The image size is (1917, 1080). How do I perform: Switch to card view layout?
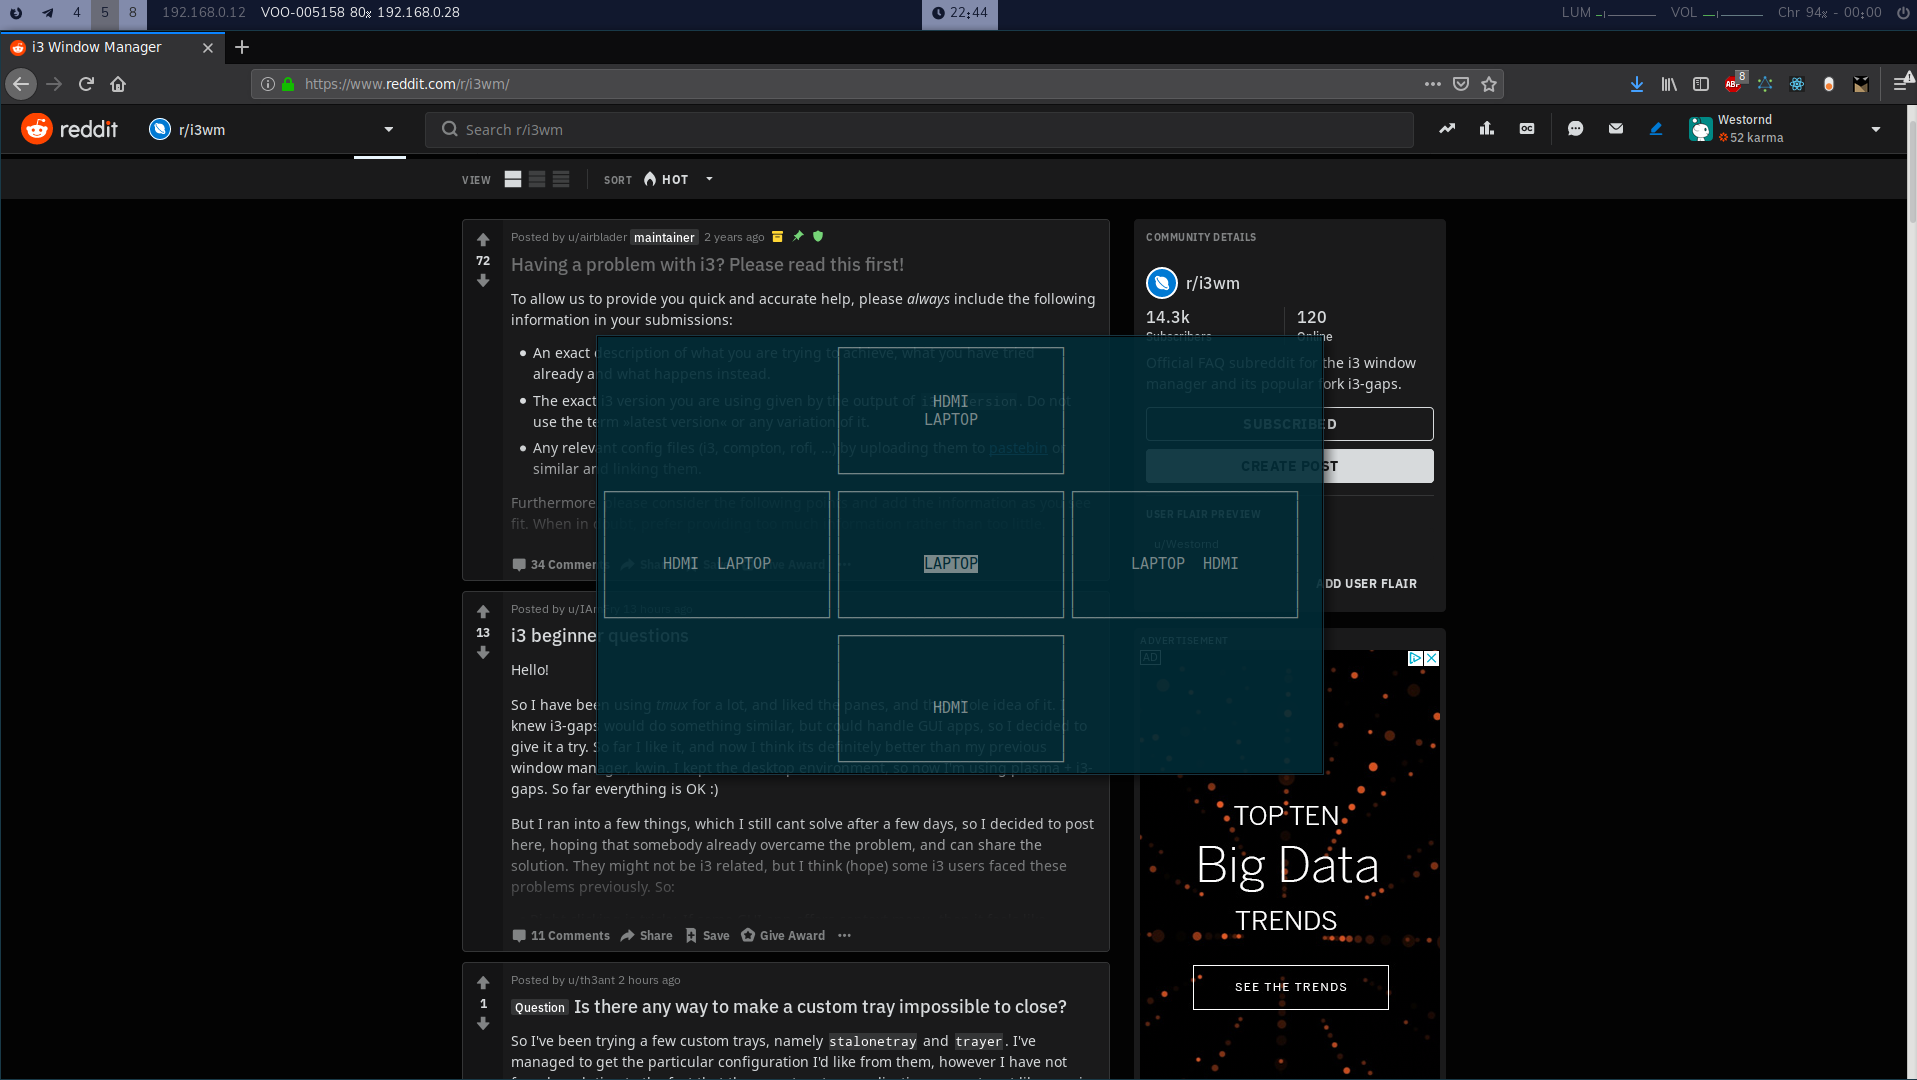click(x=513, y=179)
